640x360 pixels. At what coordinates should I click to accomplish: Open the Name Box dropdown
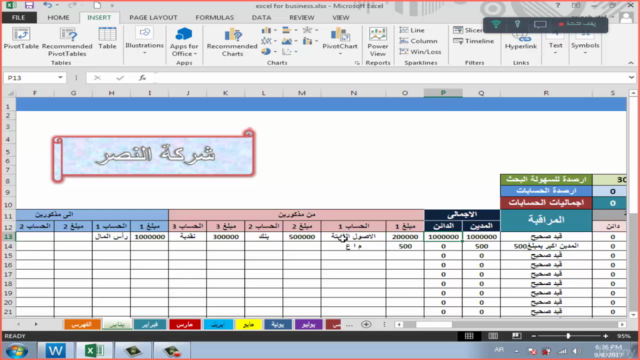(x=60, y=78)
